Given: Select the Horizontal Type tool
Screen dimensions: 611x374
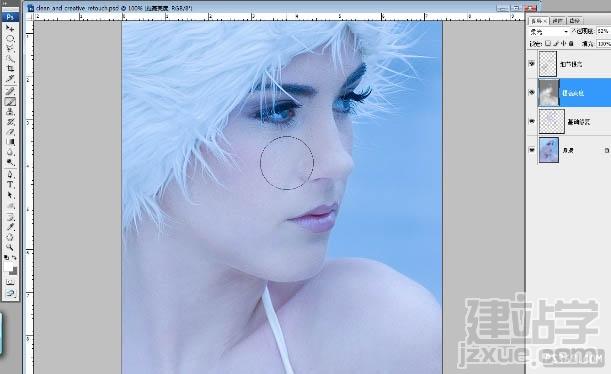Looking at the screenshot, I should (x=10, y=185).
